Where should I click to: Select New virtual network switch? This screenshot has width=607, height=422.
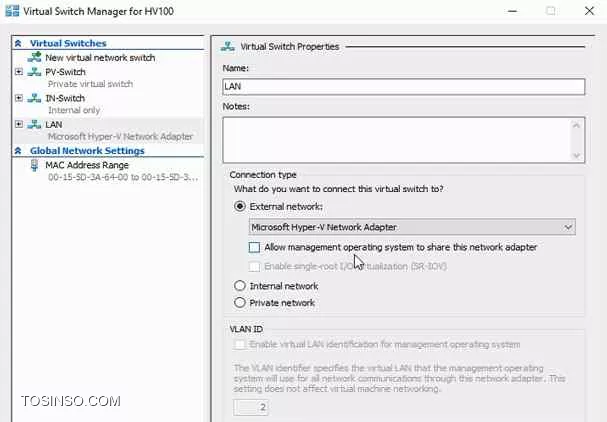click(100, 58)
